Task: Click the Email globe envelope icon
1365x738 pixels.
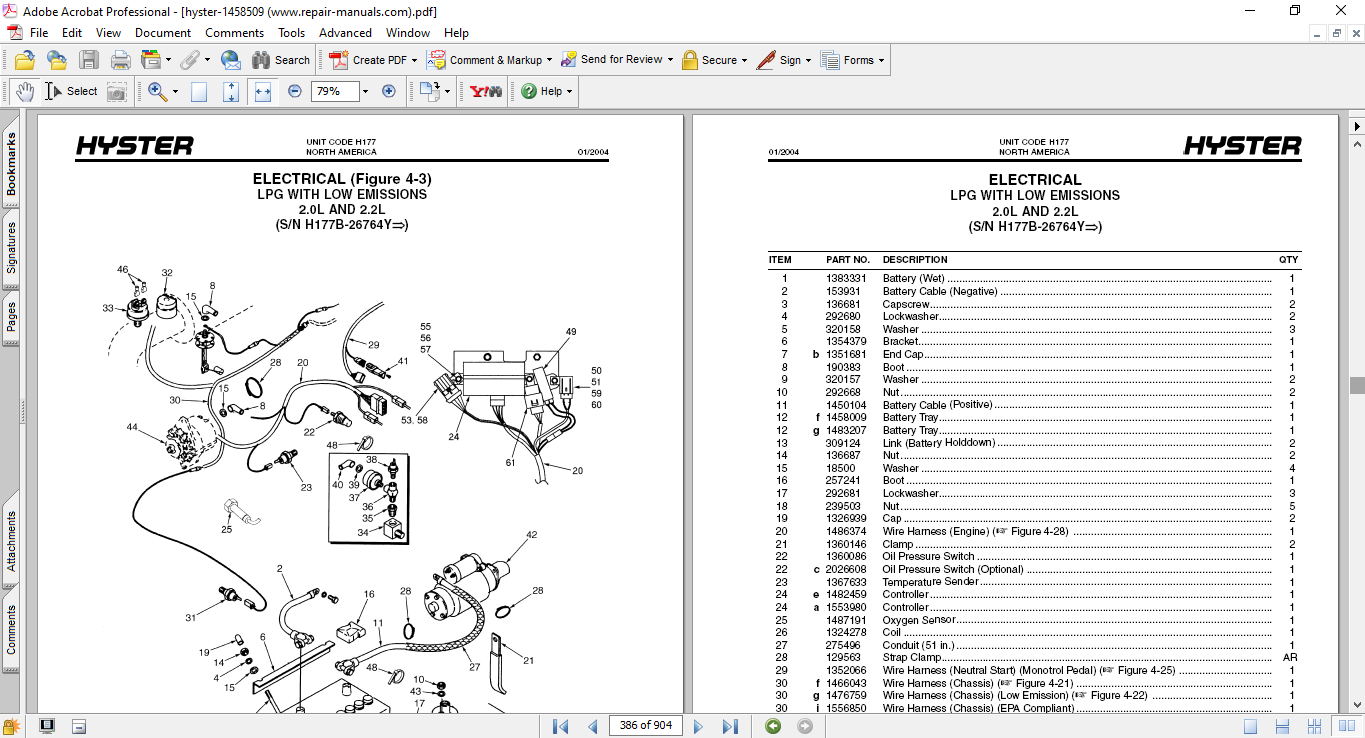Action: click(x=231, y=60)
